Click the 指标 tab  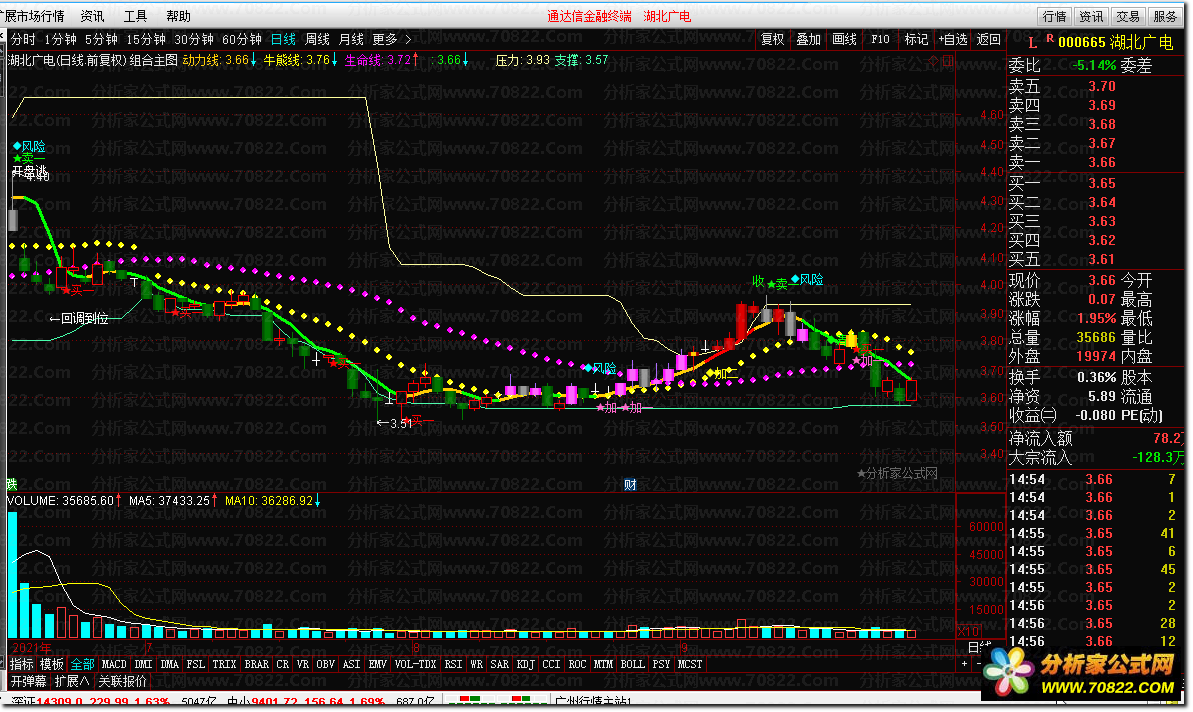click(21, 664)
